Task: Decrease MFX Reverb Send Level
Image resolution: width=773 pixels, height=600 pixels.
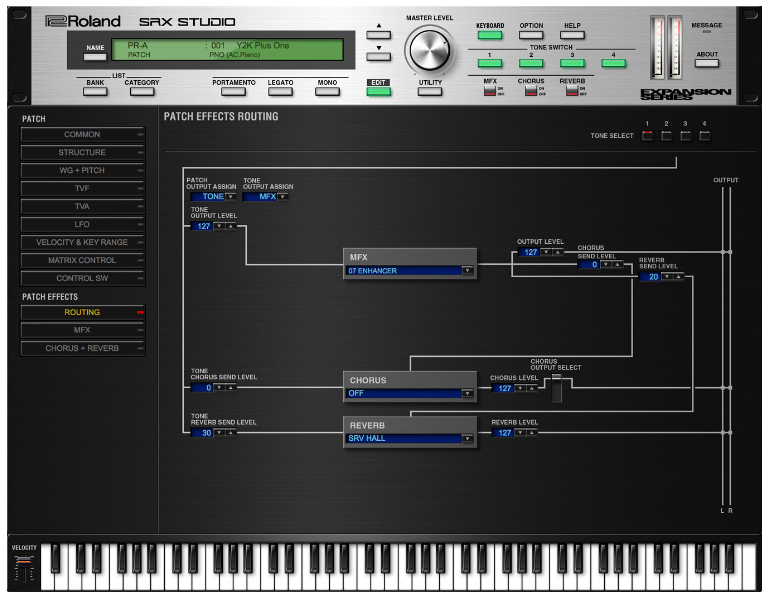Action: tap(667, 277)
